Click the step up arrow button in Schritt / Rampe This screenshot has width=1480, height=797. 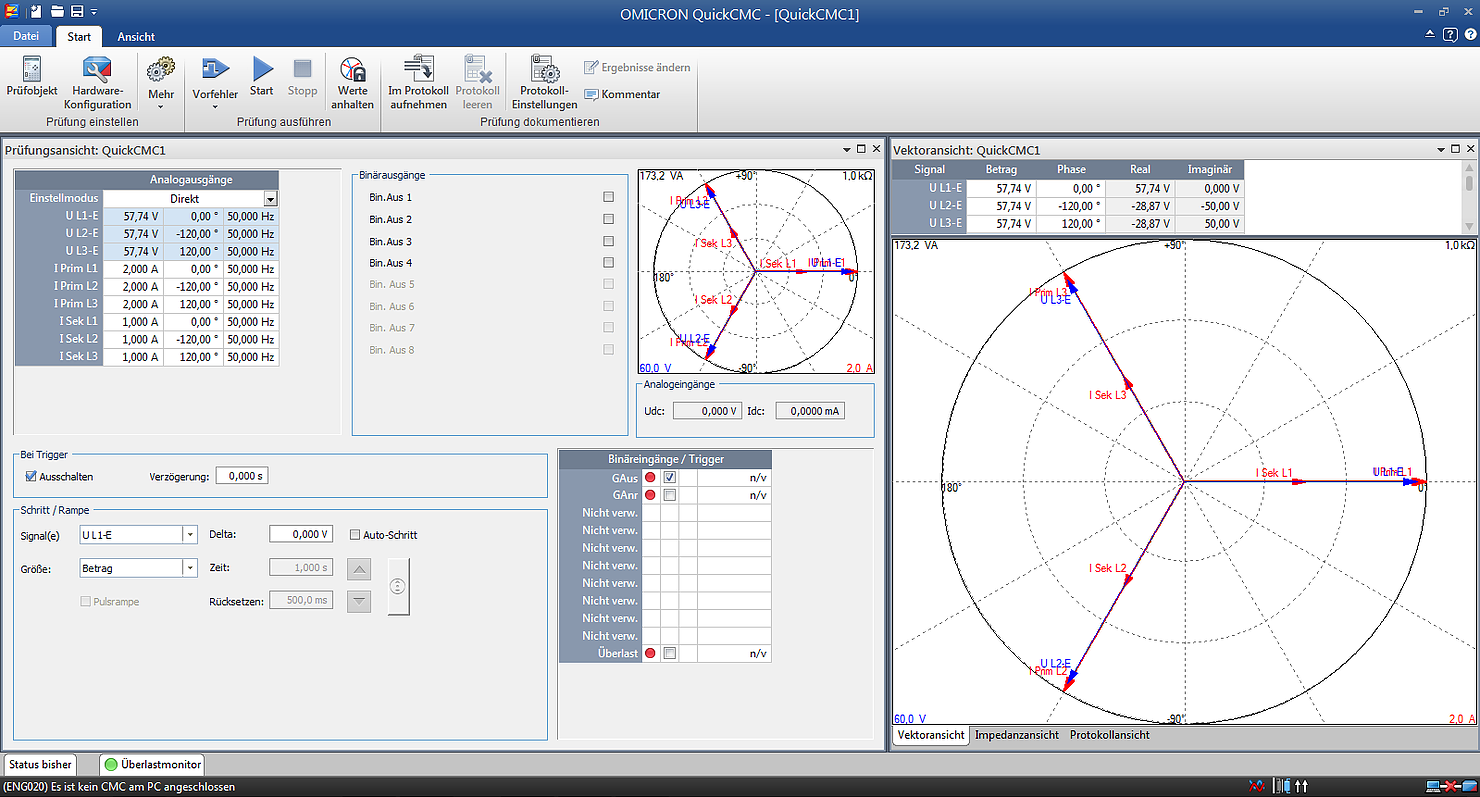(359, 570)
